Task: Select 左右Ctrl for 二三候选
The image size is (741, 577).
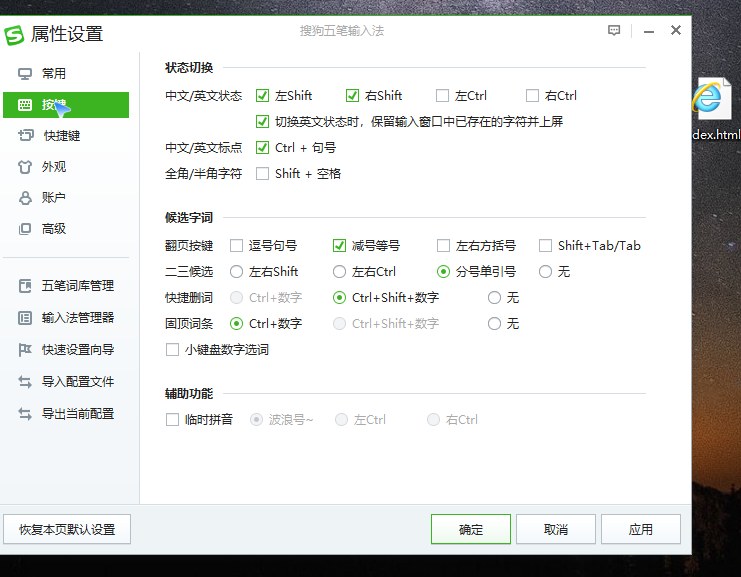Action: (339, 272)
